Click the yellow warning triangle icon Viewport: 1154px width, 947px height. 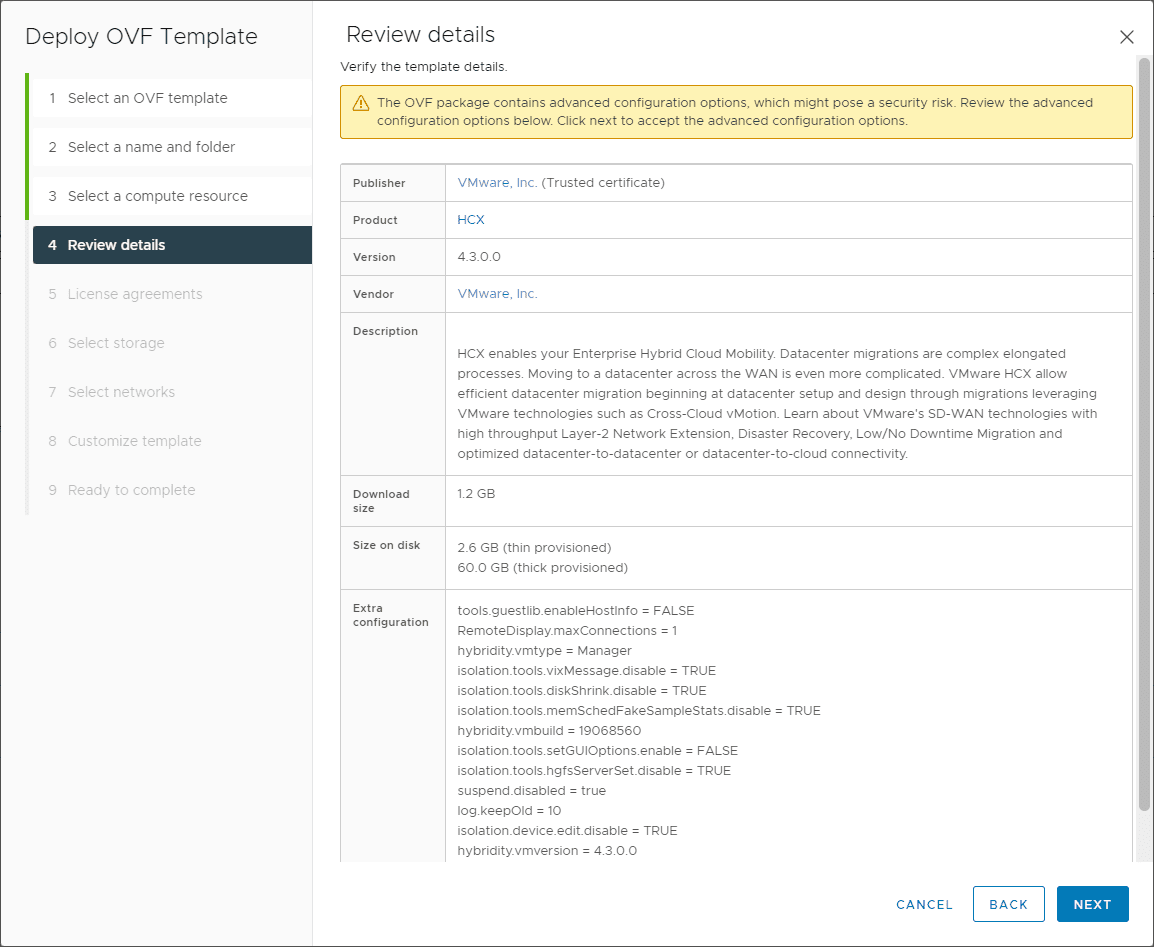361,104
